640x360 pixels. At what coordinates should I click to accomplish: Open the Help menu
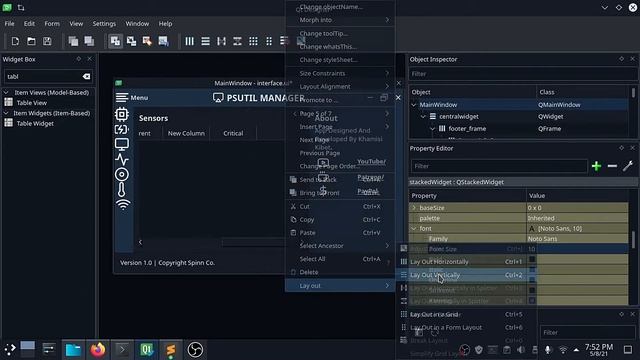coord(165,24)
